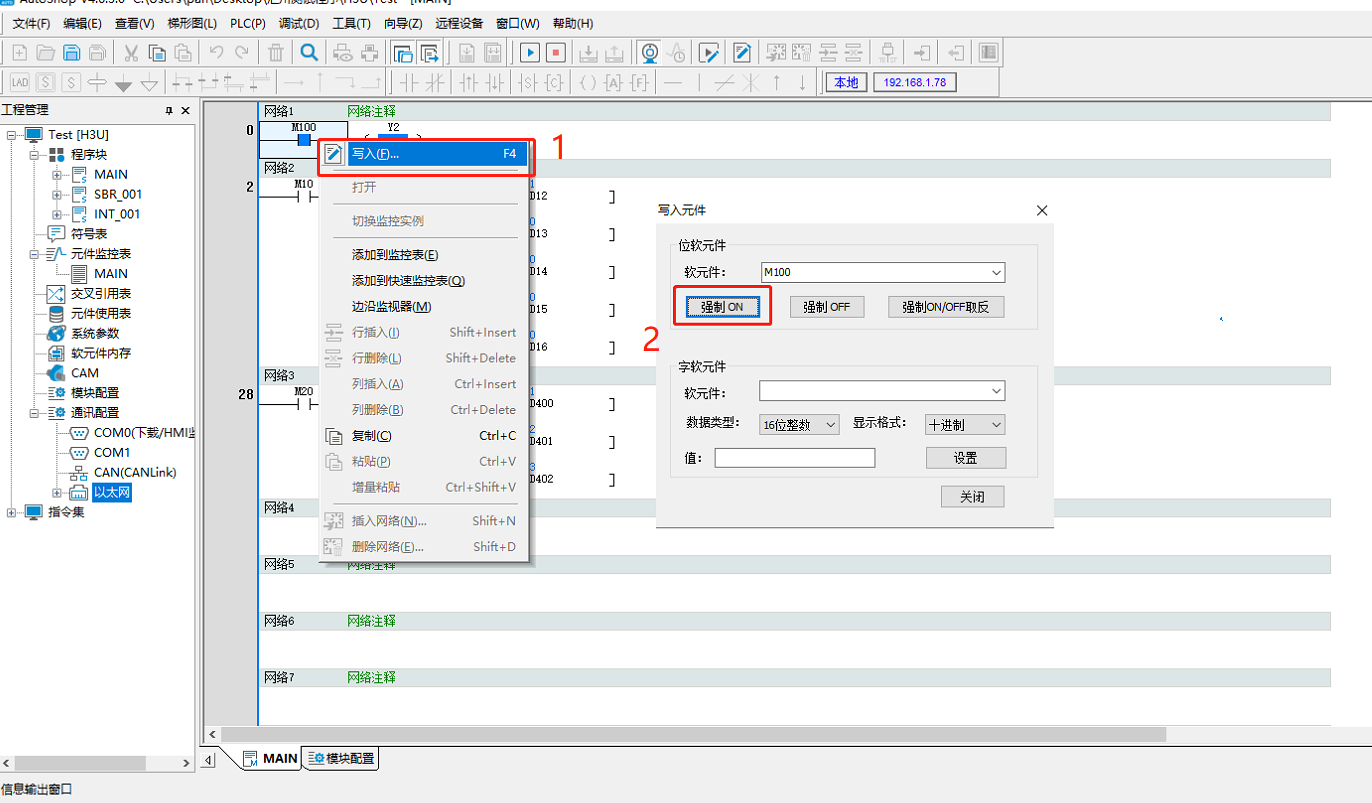
Task: Open the 字软元件 软元件 dropdown
Action: point(996,391)
